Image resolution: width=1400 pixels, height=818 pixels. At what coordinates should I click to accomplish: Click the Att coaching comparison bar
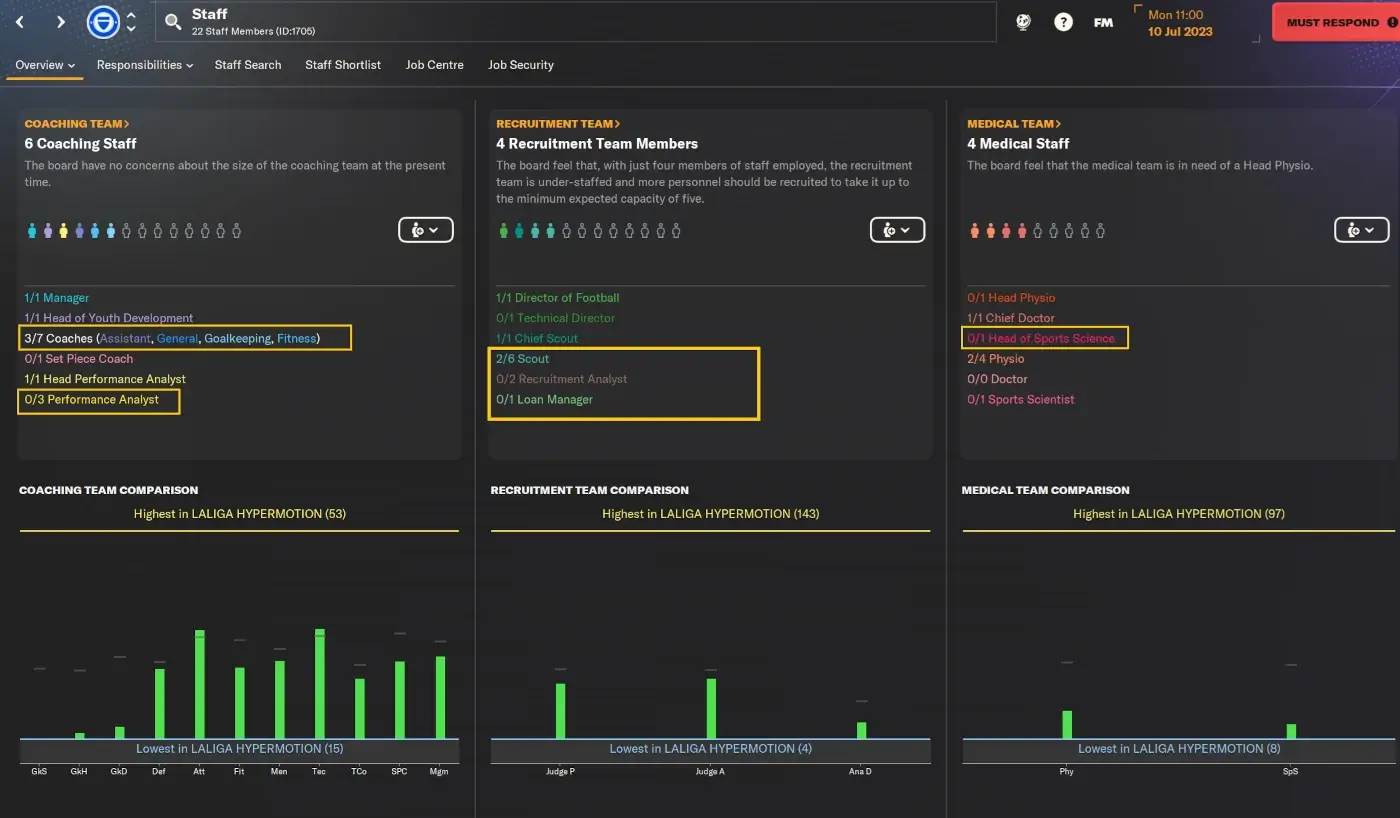point(199,684)
